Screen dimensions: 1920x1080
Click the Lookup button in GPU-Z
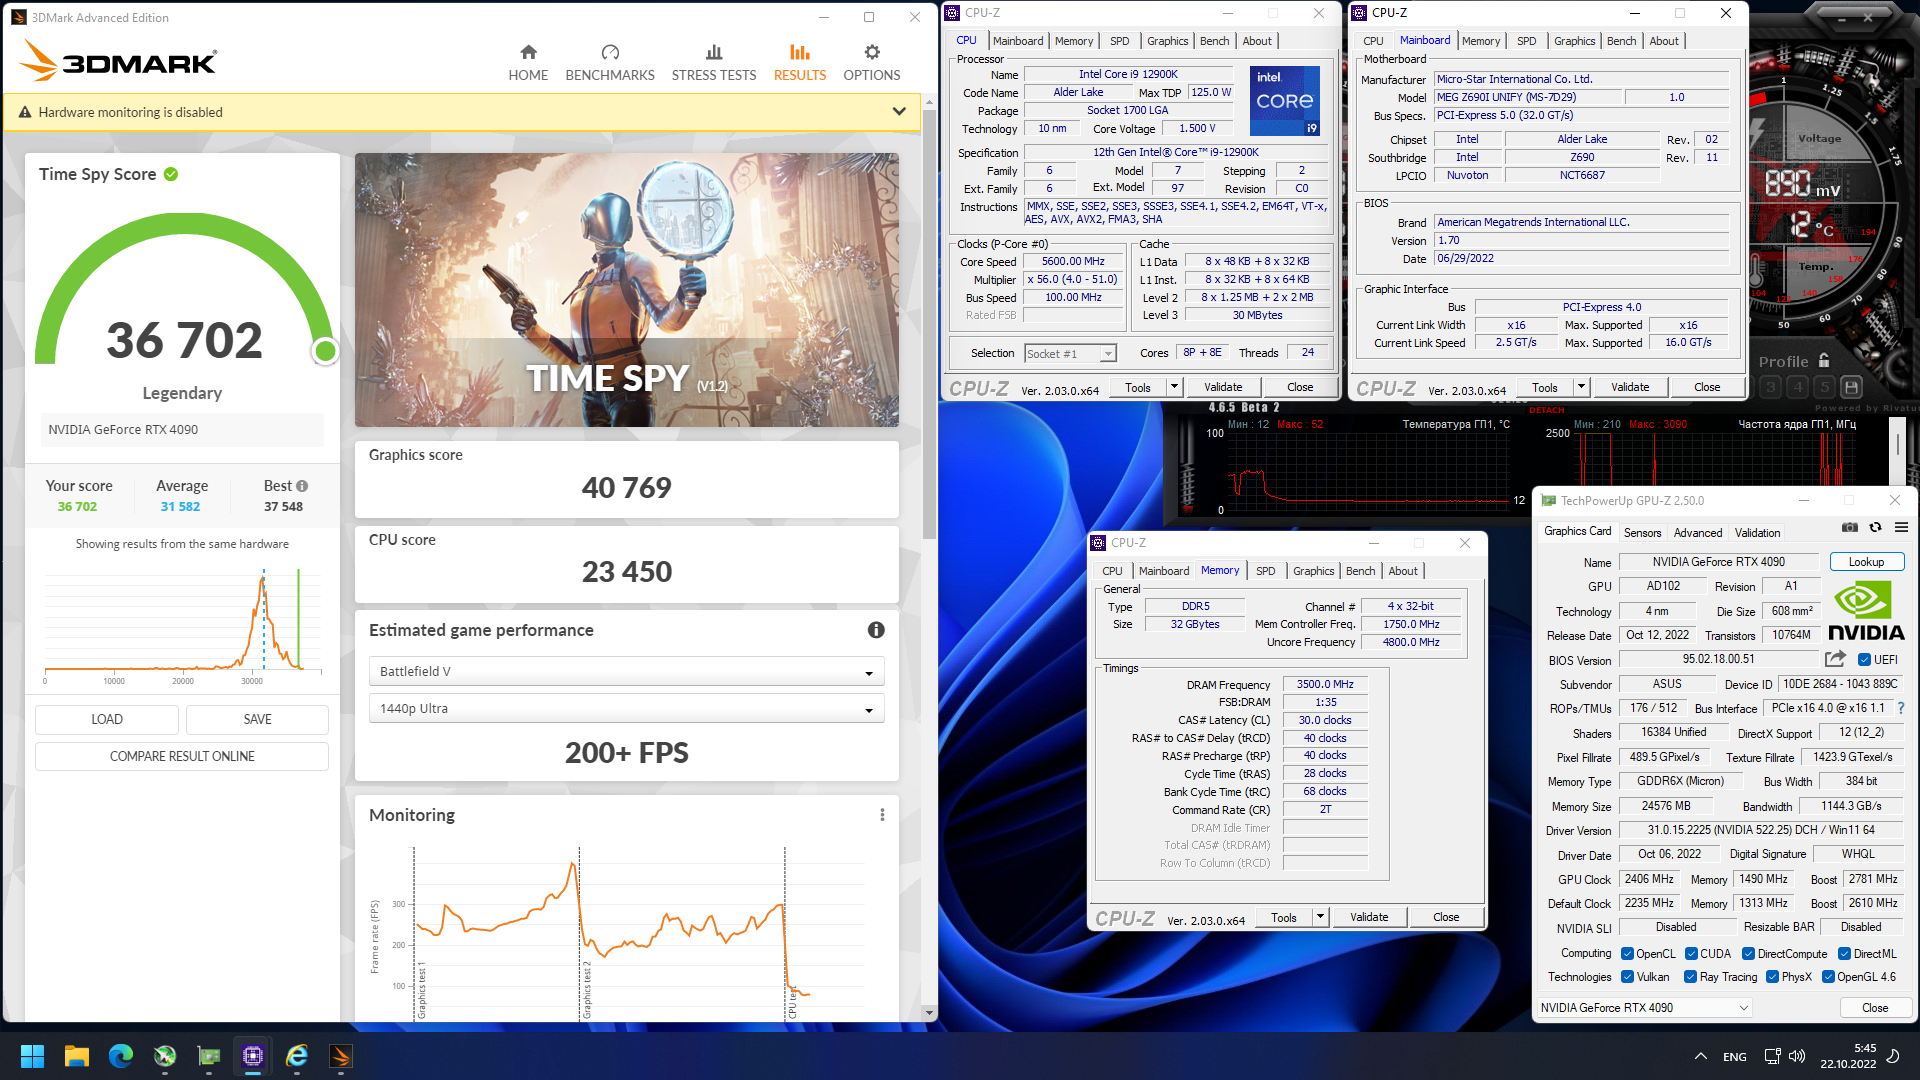(x=1866, y=562)
